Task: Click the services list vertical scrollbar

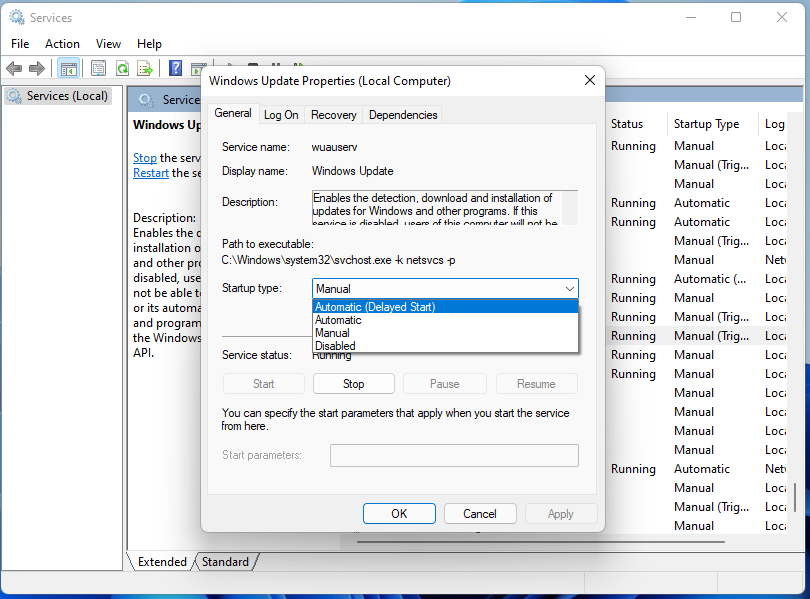Action: [x=795, y=497]
